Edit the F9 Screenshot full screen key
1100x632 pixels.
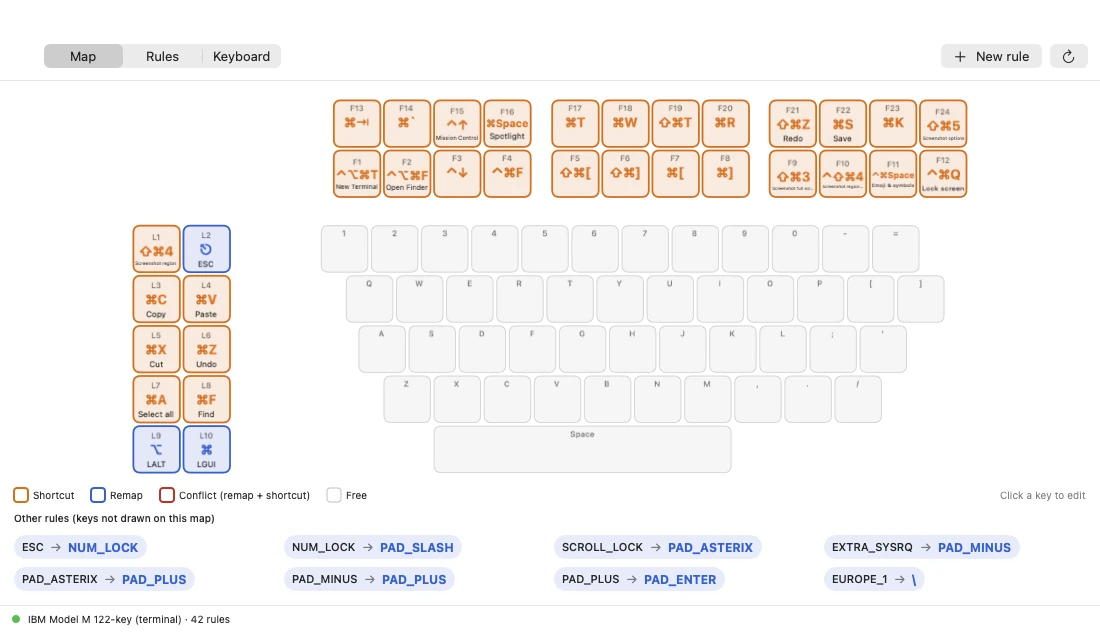793,174
